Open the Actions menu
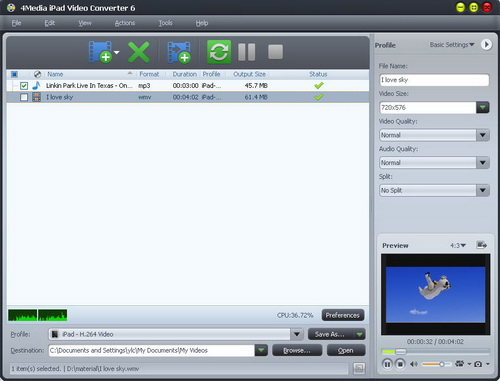Viewport: 500px width, 381px height. click(125, 23)
